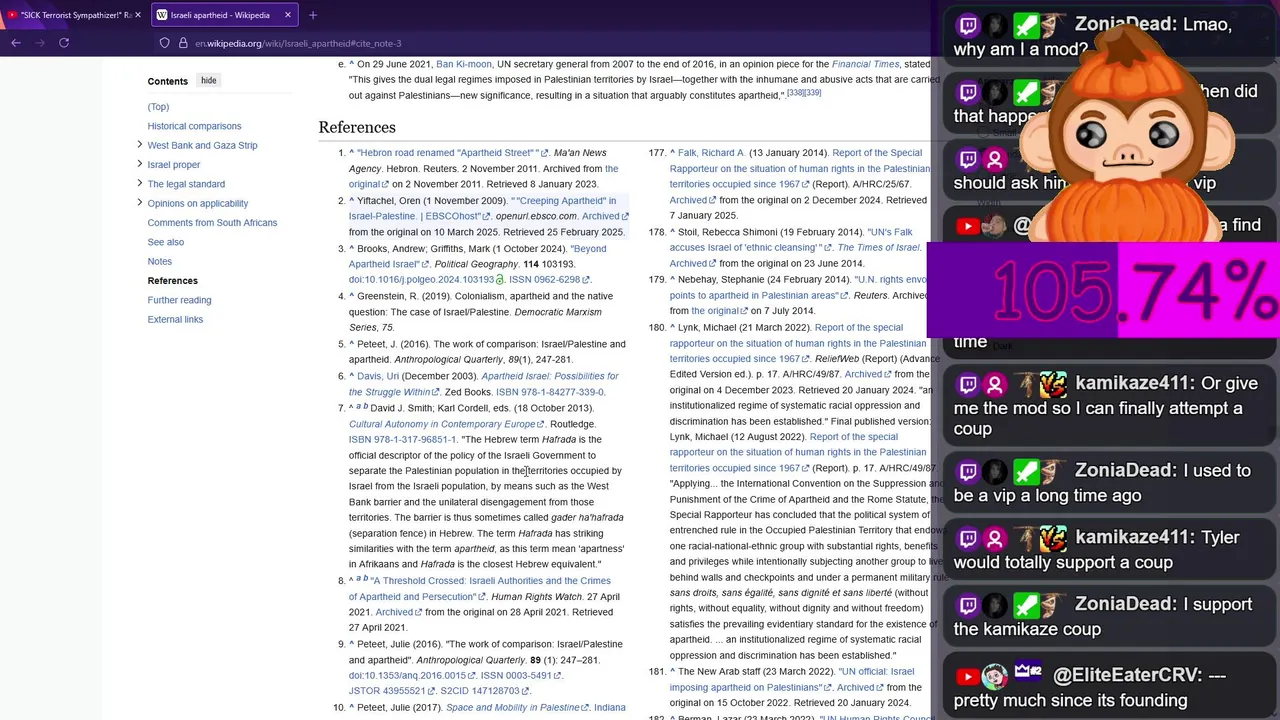Hide the Contents sidebar
1280x720 pixels.
(x=208, y=80)
